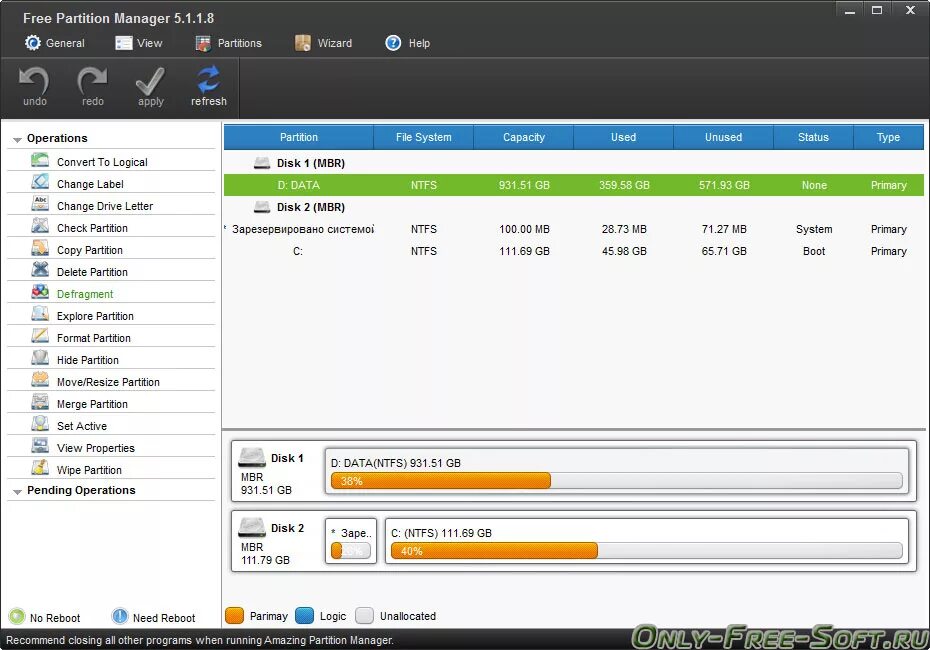Click the View Properties icon
Image resolution: width=930 pixels, height=650 pixels.
[x=40, y=445]
